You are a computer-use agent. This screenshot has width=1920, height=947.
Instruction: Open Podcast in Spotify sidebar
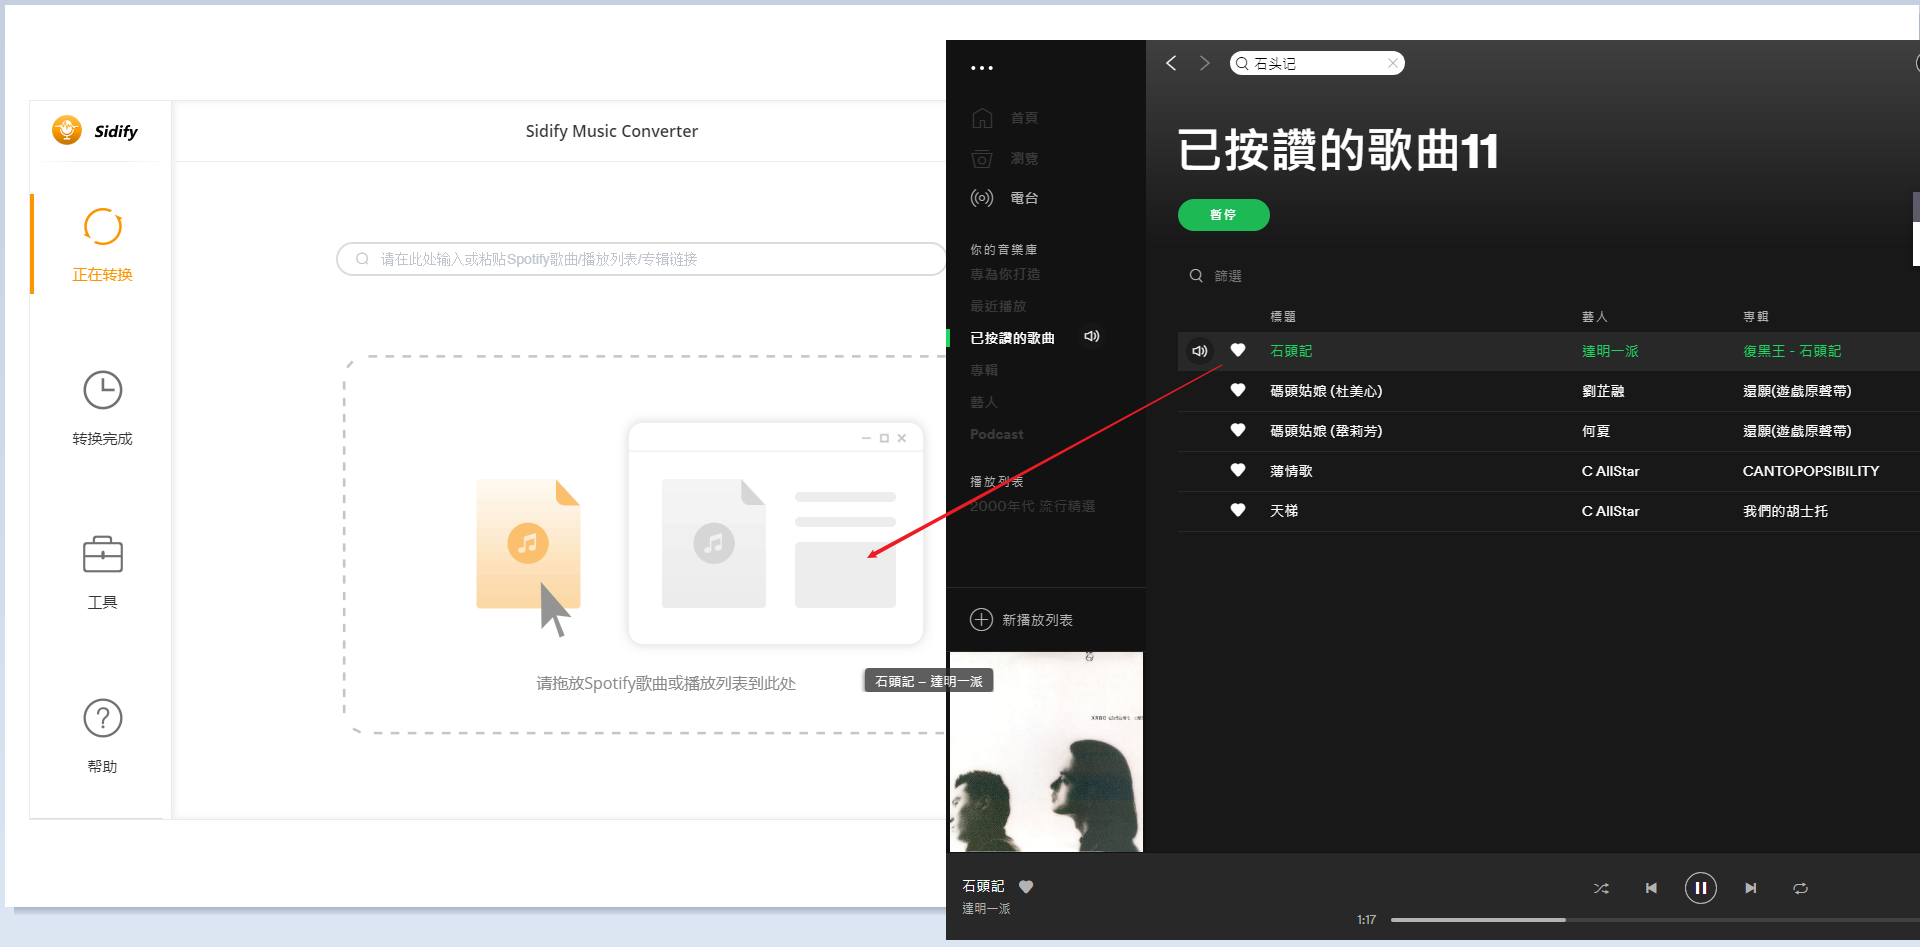click(997, 434)
